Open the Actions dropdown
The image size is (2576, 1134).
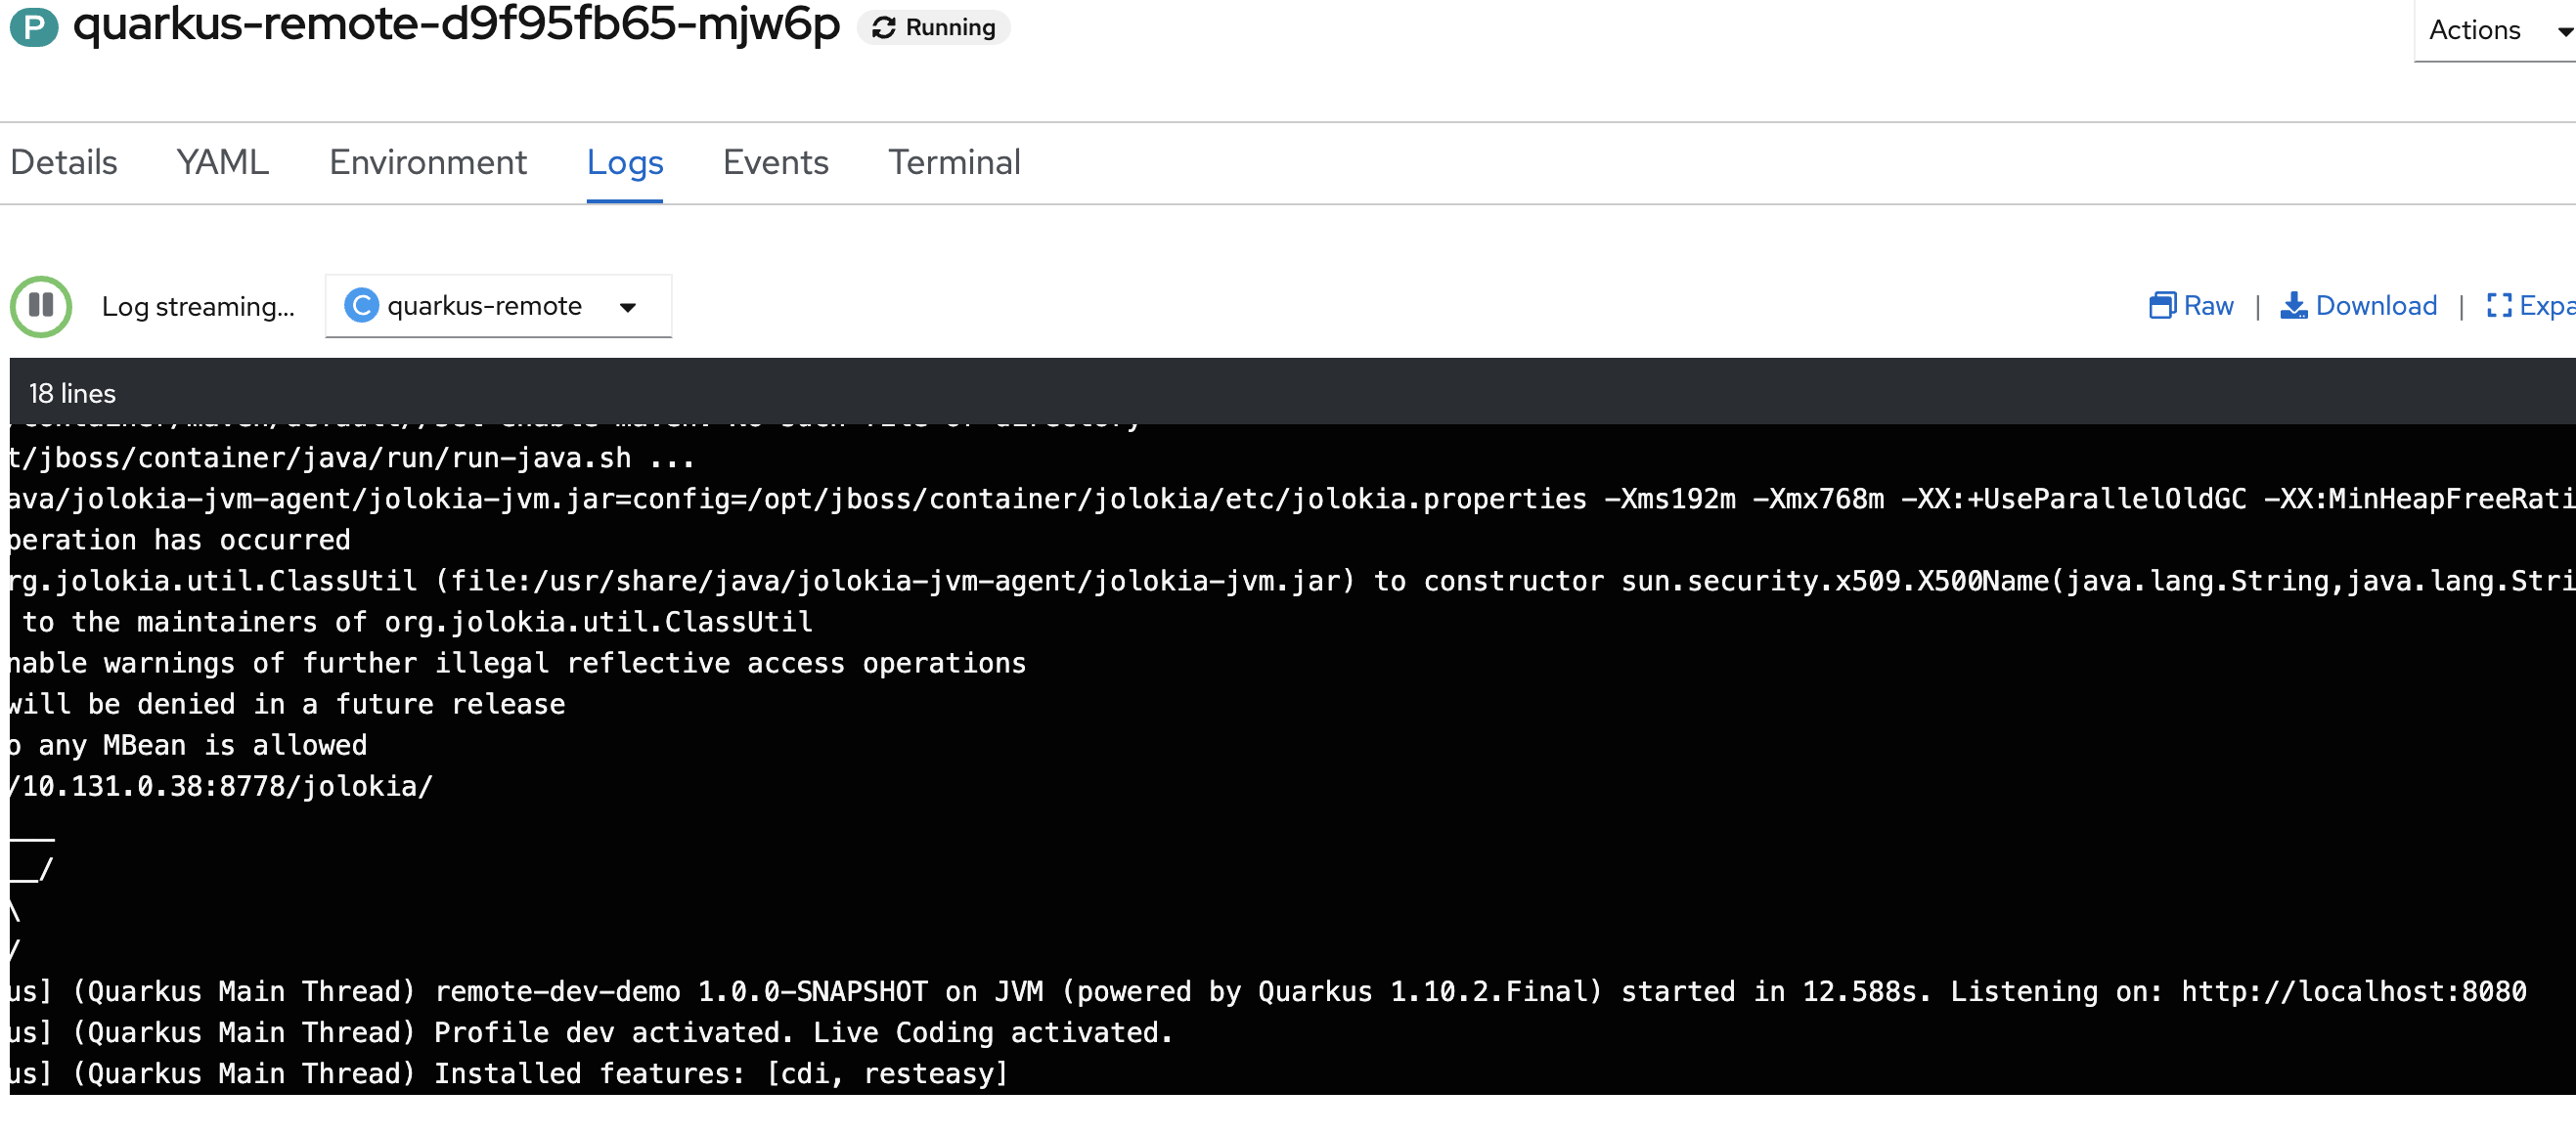(x=2490, y=30)
